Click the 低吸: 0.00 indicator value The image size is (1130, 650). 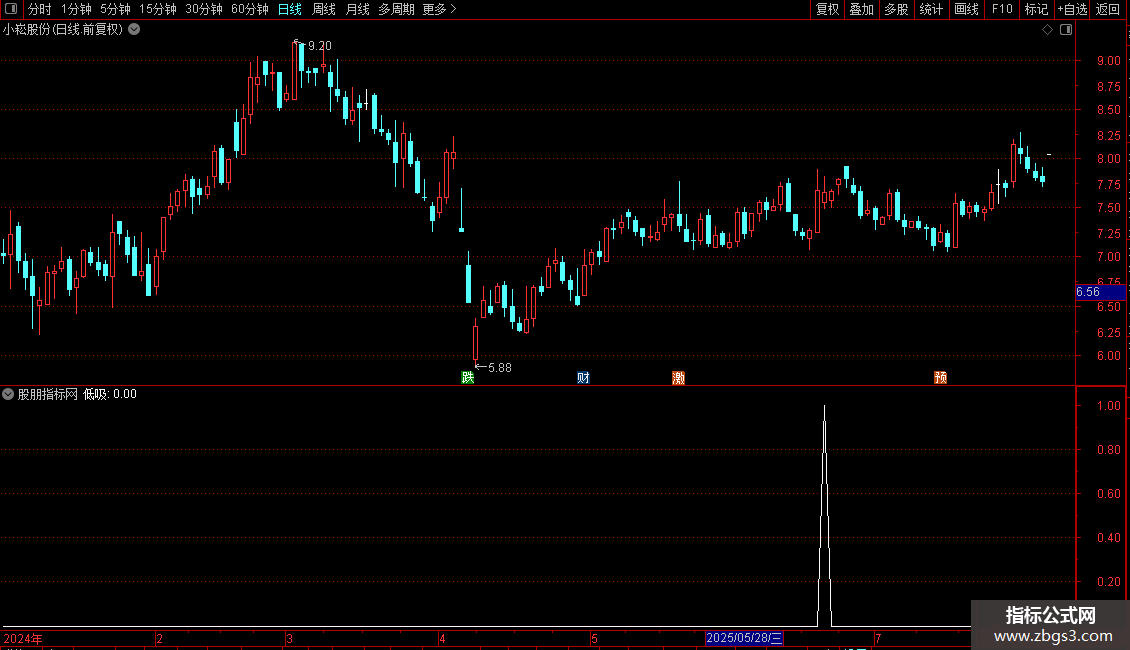point(110,394)
